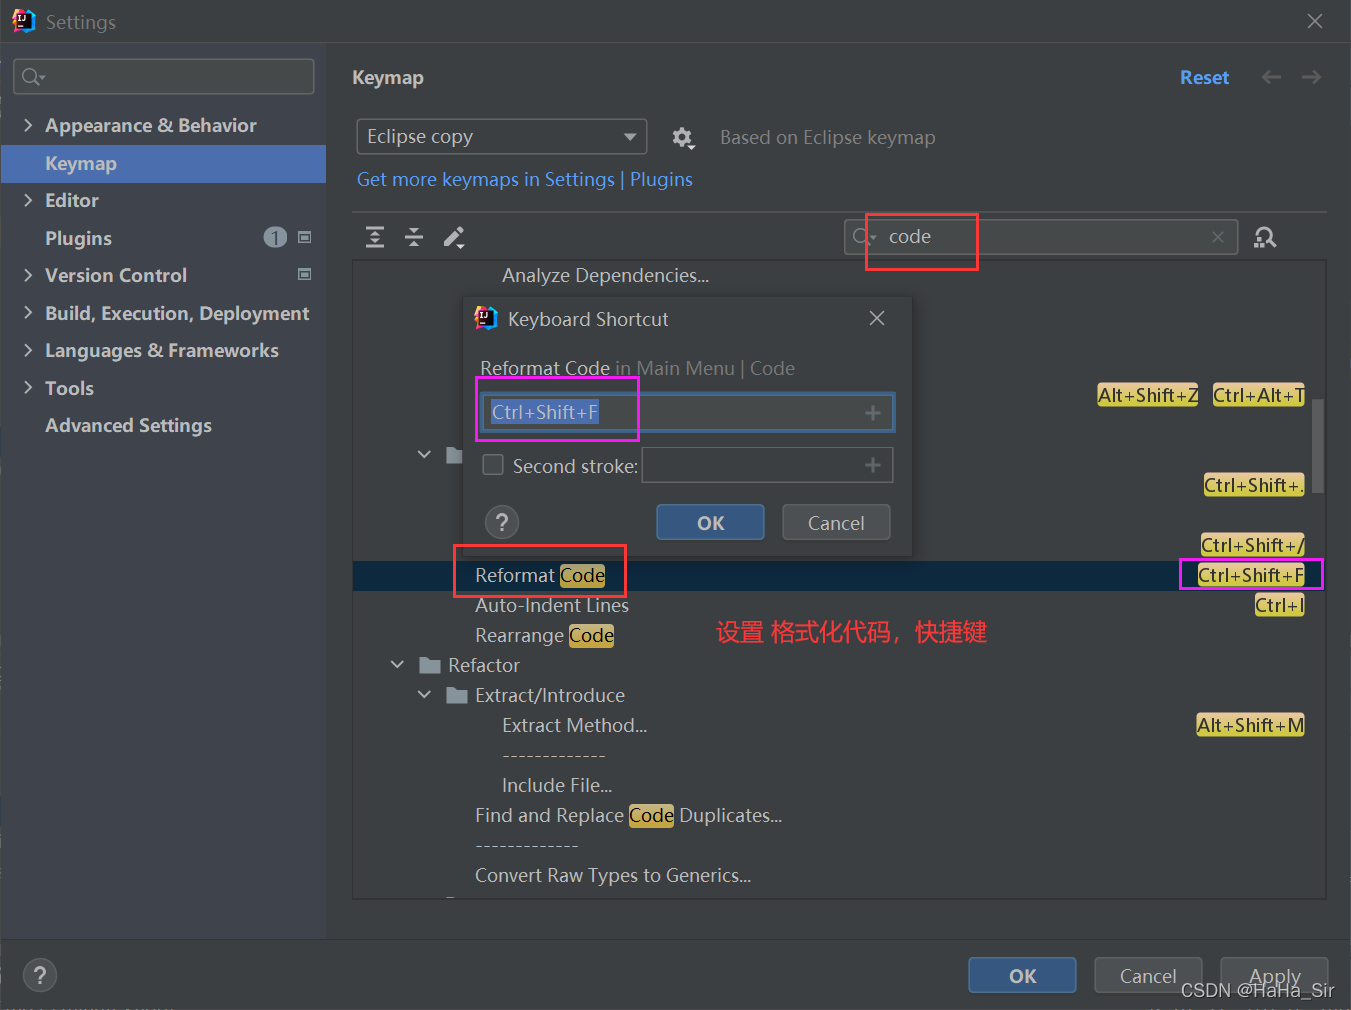Select Find and Replace Code Duplicates
The height and width of the screenshot is (1010, 1351).
tap(628, 815)
